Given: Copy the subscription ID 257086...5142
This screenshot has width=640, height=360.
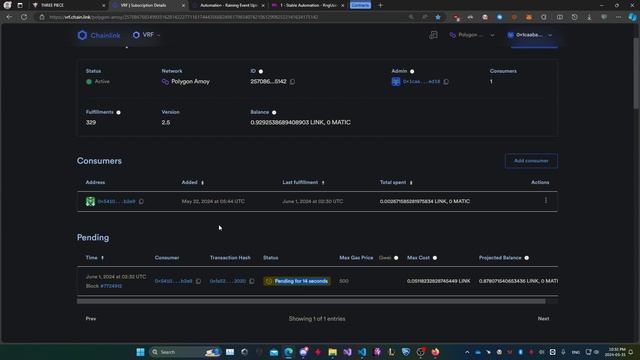Looking at the screenshot, I should pyautogui.click(x=293, y=82).
